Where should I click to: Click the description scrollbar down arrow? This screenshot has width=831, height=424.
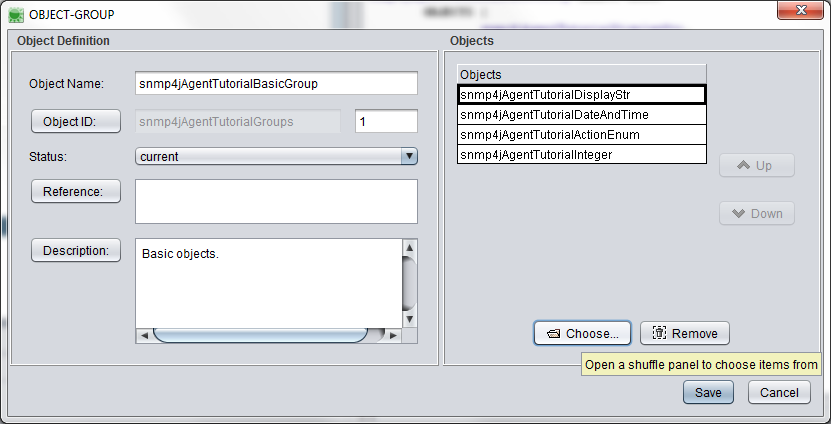coord(409,320)
